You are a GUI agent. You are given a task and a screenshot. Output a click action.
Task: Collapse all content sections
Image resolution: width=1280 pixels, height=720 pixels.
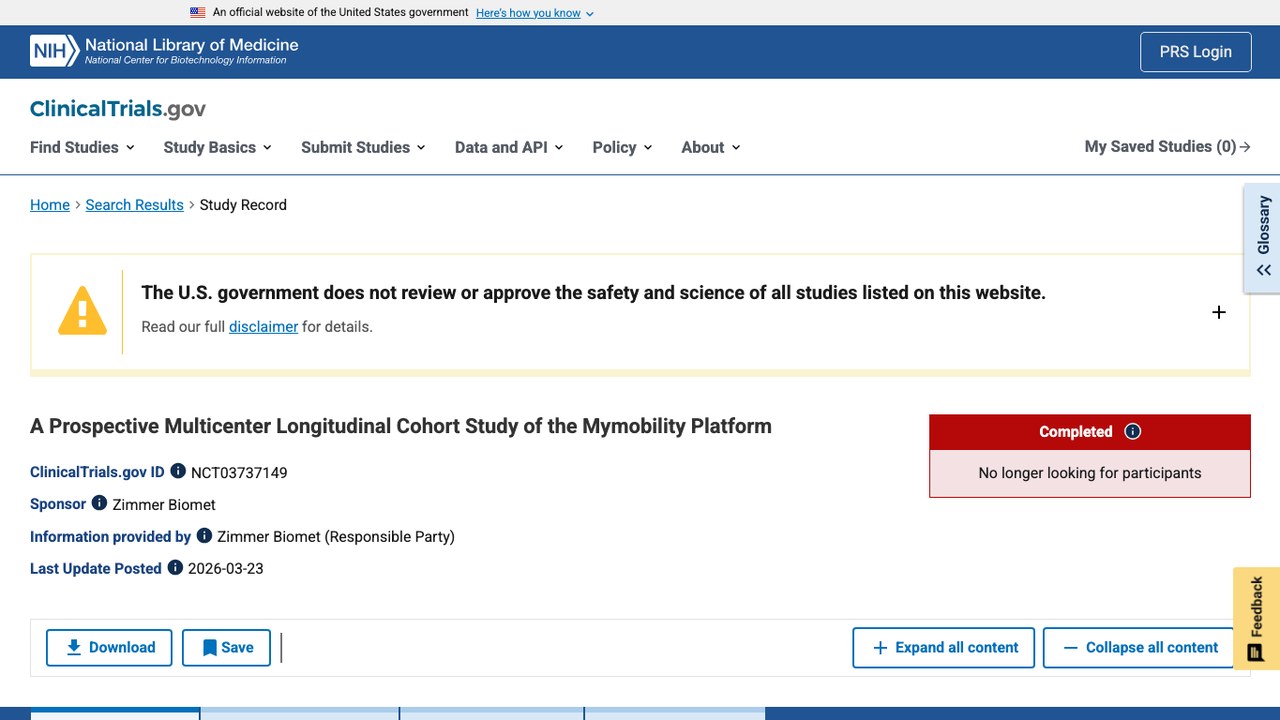(x=1141, y=648)
